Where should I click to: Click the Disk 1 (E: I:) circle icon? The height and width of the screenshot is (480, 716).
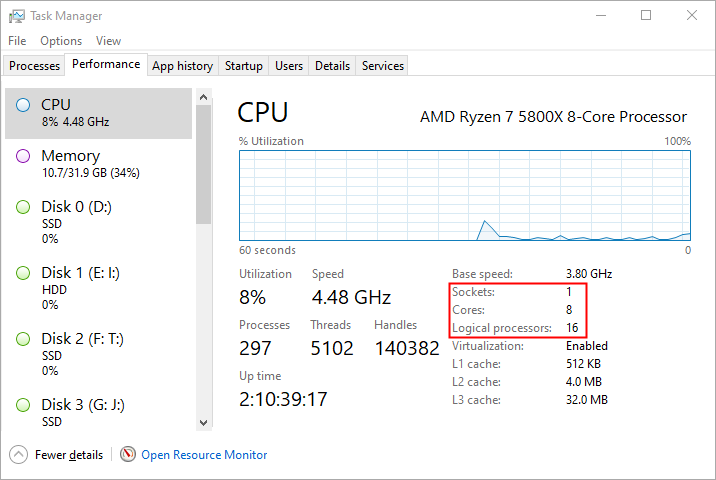(23, 273)
